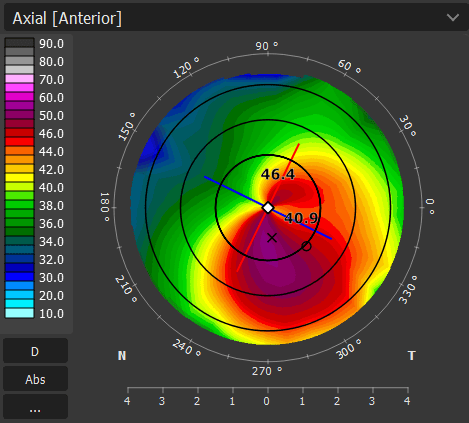Click the T temporal side label
Screen dimensions: 469x423
tap(412, 356)
